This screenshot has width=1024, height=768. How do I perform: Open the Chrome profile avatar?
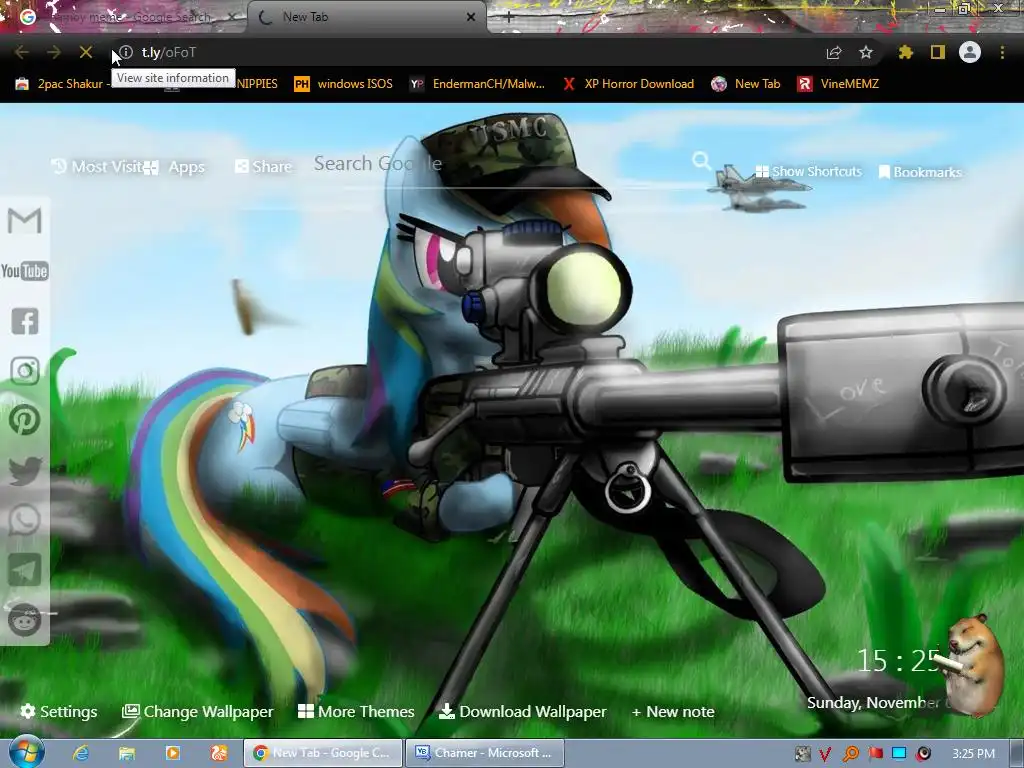pyautogui.click(x=970, y=52)
